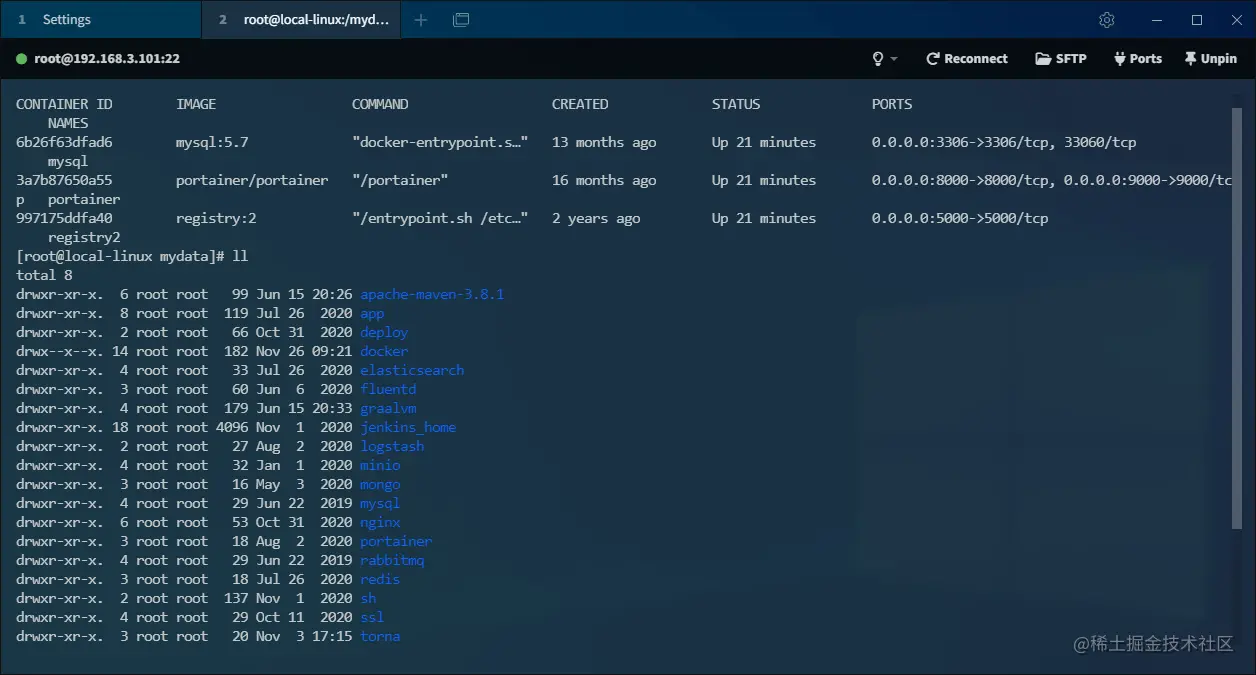Click container ID 997175ddfa40
Viewport: 1256px width, 675px height.
point(64,218)
